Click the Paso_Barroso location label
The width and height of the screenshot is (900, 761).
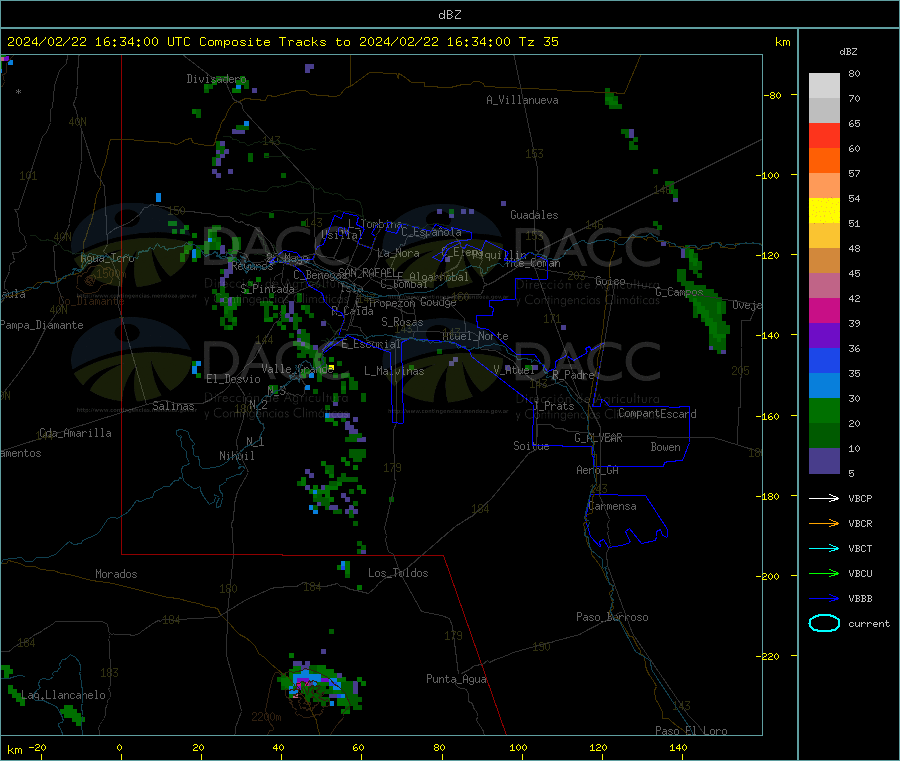612,618
